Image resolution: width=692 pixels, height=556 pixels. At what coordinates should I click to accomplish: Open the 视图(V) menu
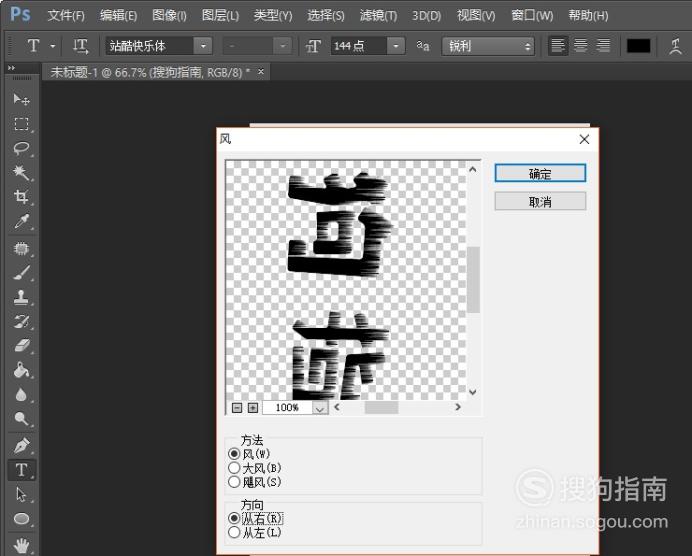point(476,16)
